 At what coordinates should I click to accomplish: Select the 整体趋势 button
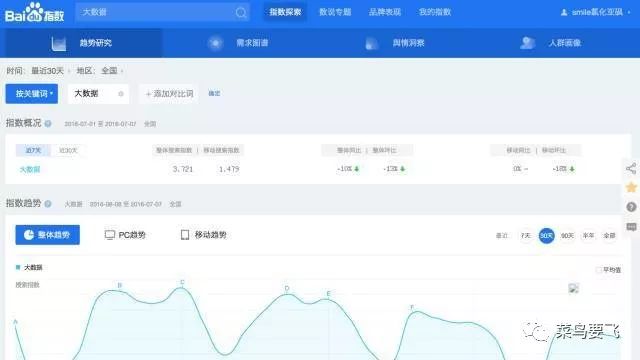click(x=48, y=235)
